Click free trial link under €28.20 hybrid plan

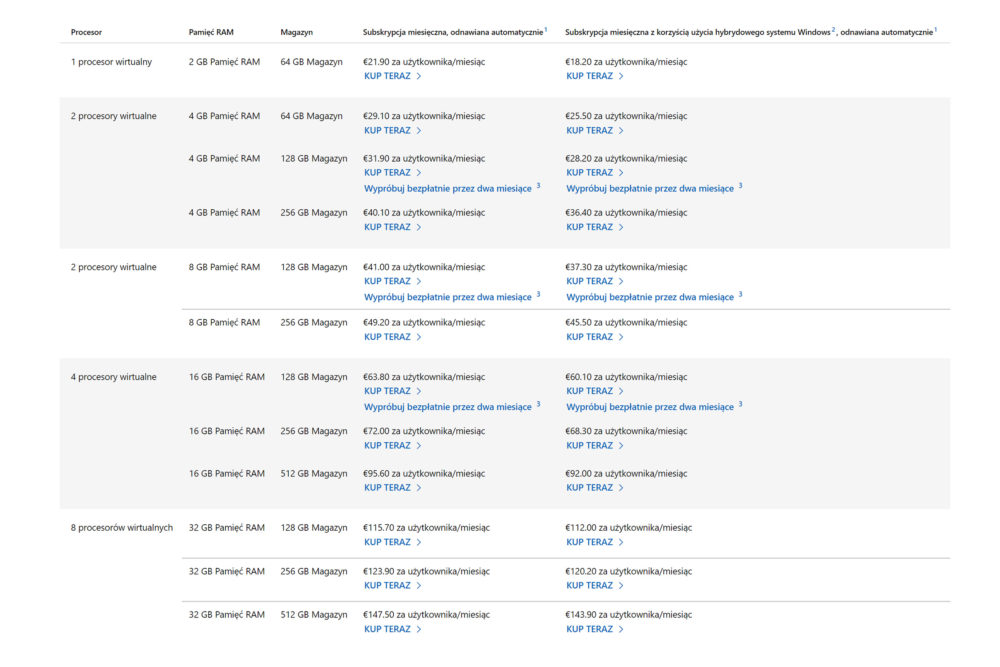pos(650,187)
